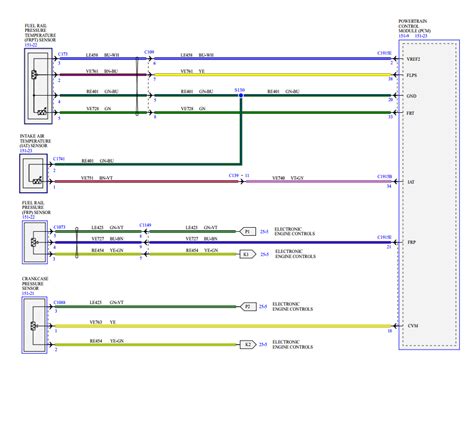The width and height of the screenshot is (474, 425).
Task: Open the 25-5 link beside K1
Action: point(264,254)
